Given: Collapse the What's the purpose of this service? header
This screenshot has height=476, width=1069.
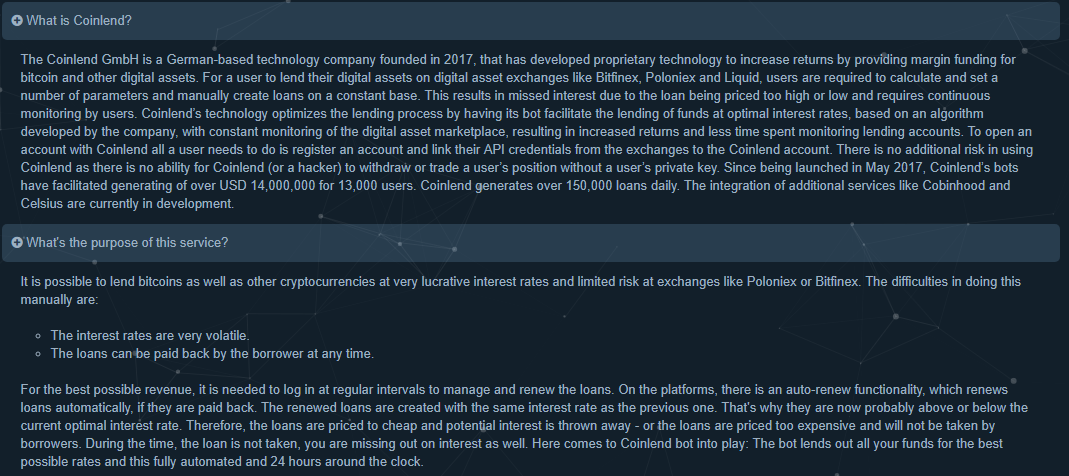Looking at the screenshot, I should (530, 243).
